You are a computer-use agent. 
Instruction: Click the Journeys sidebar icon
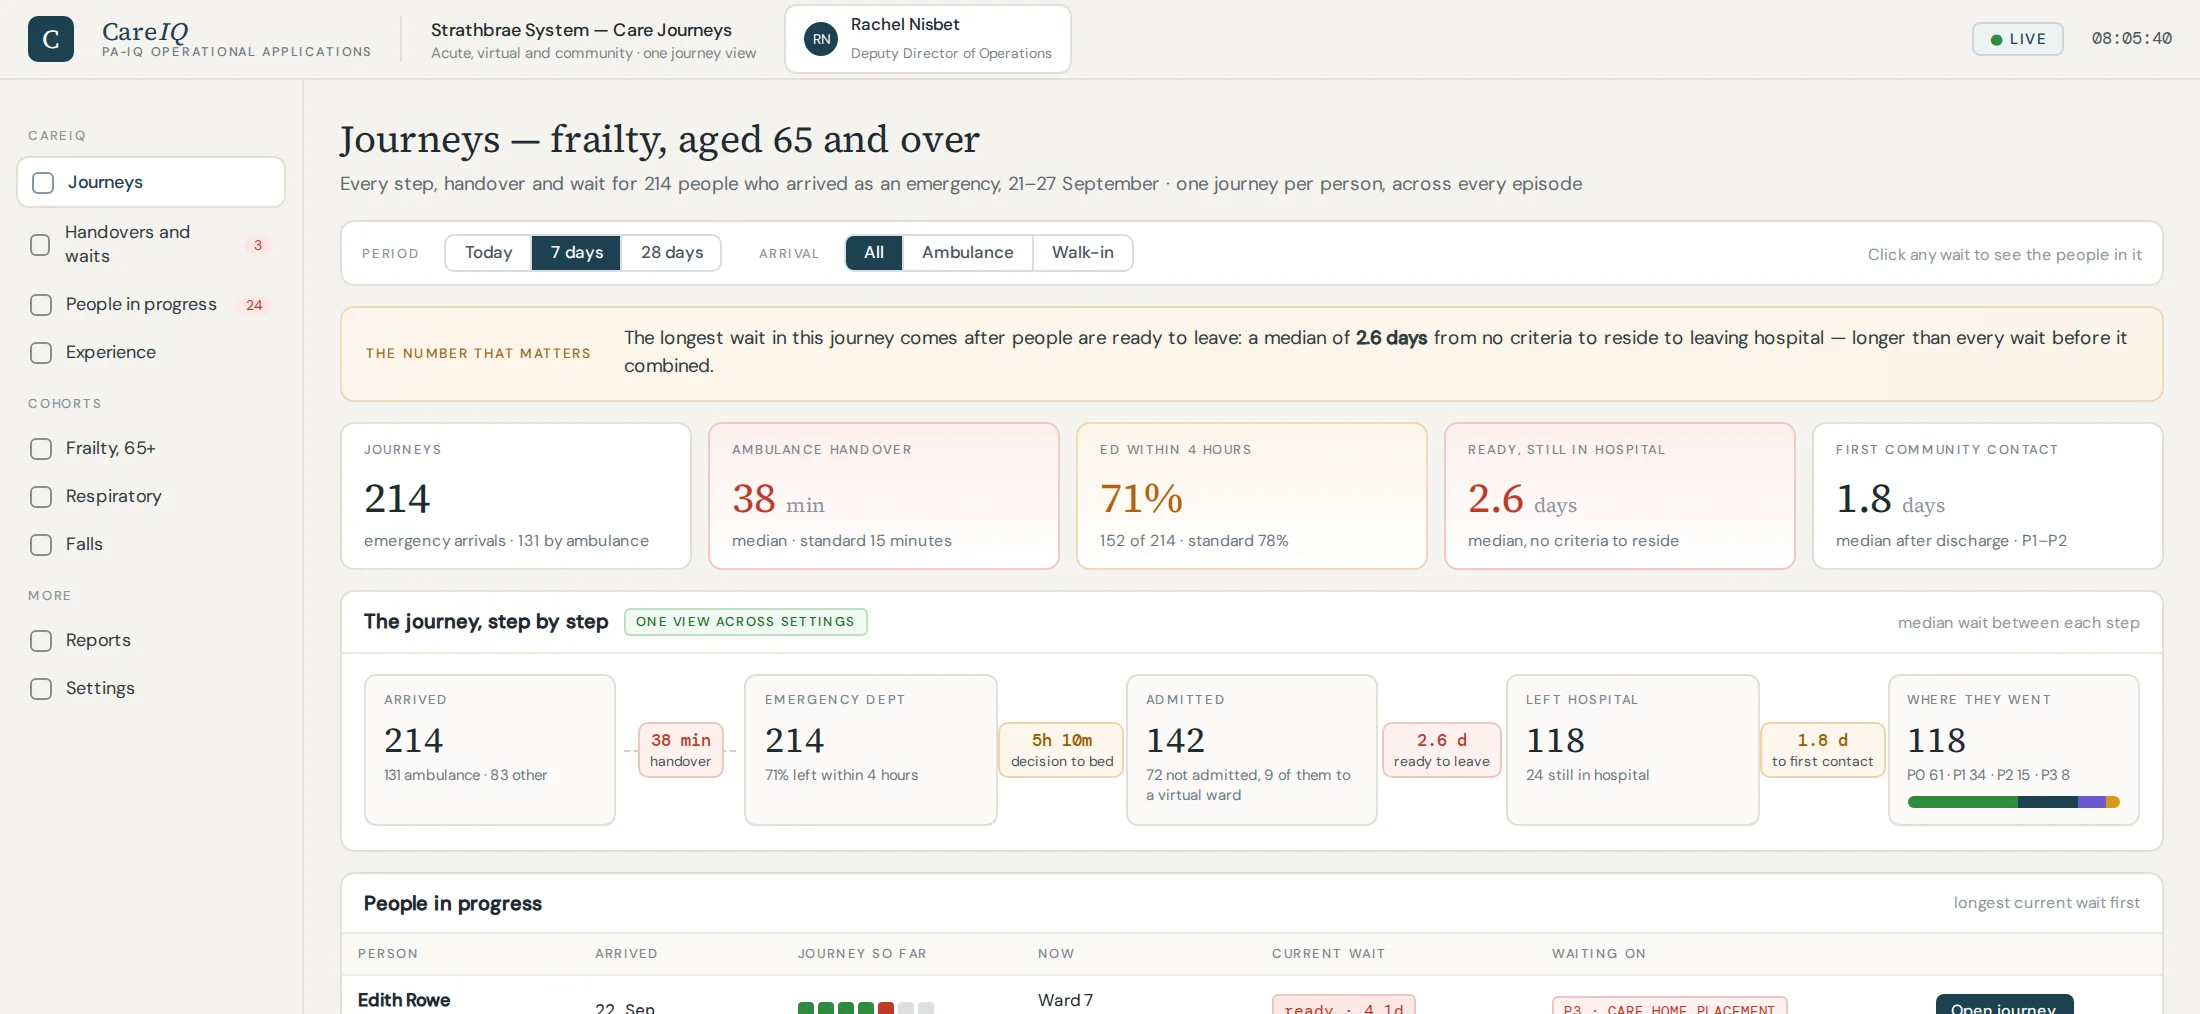[x=43, y=183]
